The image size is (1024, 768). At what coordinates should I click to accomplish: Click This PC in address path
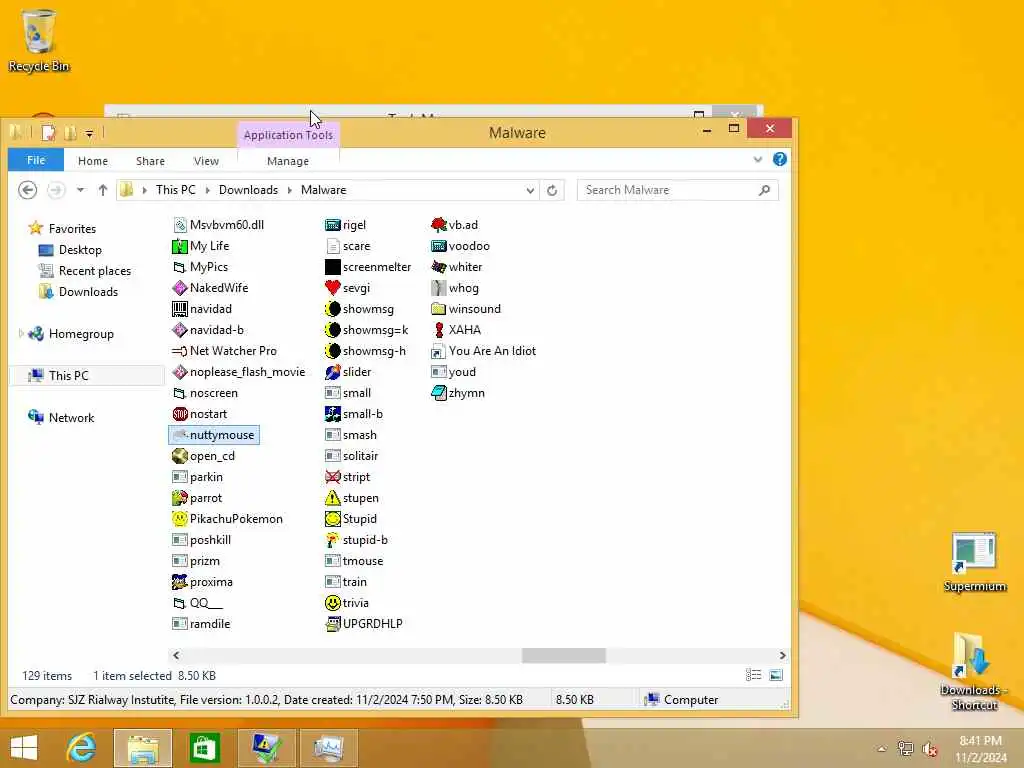coord(176,190)
